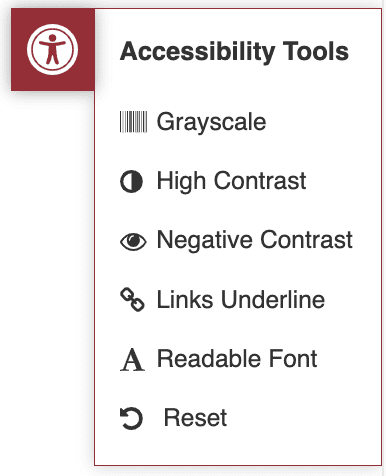Enable High Contrast mode from its label
386x476 pixels.
click(231, 181)
